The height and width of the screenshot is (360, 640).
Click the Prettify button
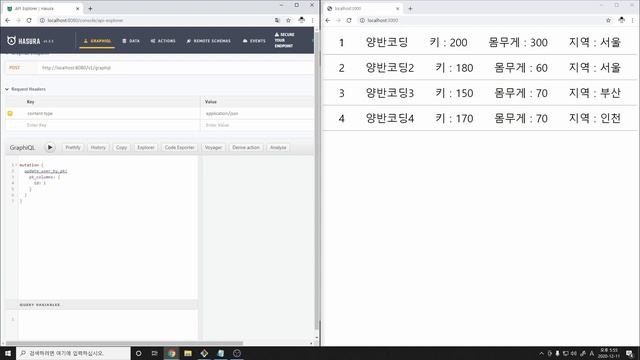tap(73, 147)
